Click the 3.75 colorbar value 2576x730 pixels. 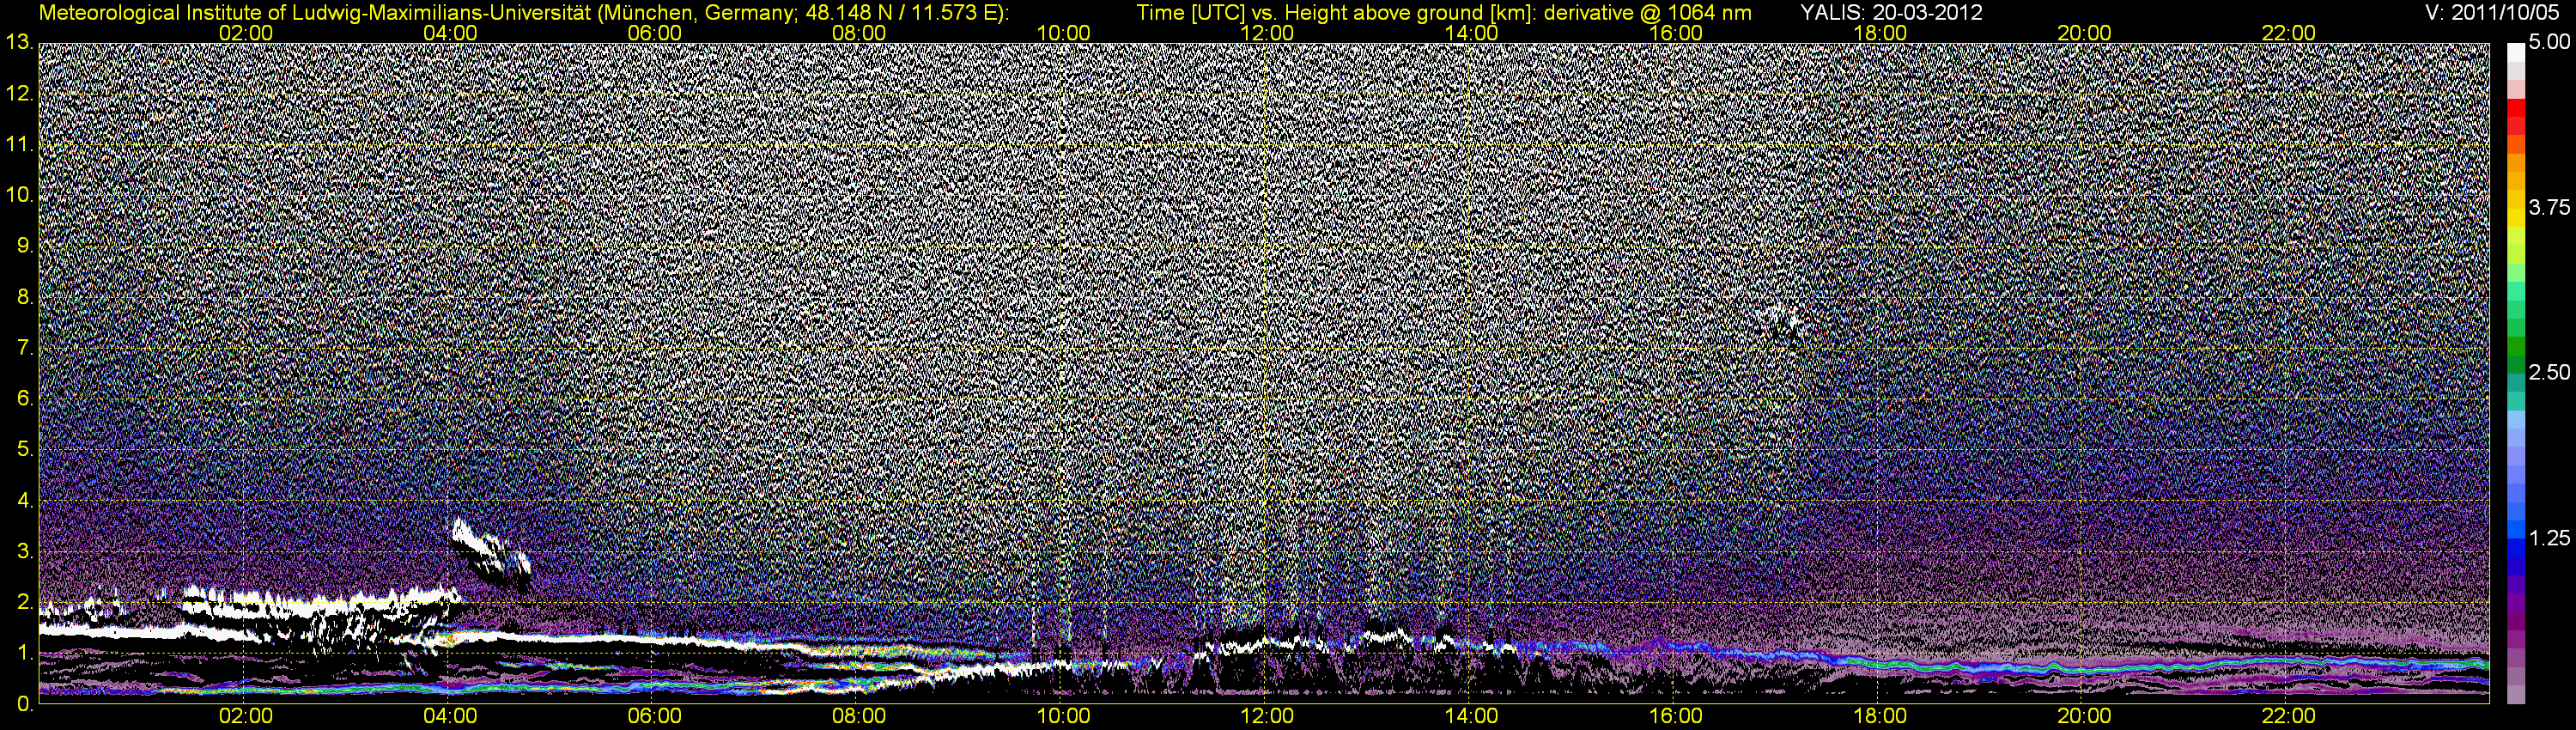2549,208
